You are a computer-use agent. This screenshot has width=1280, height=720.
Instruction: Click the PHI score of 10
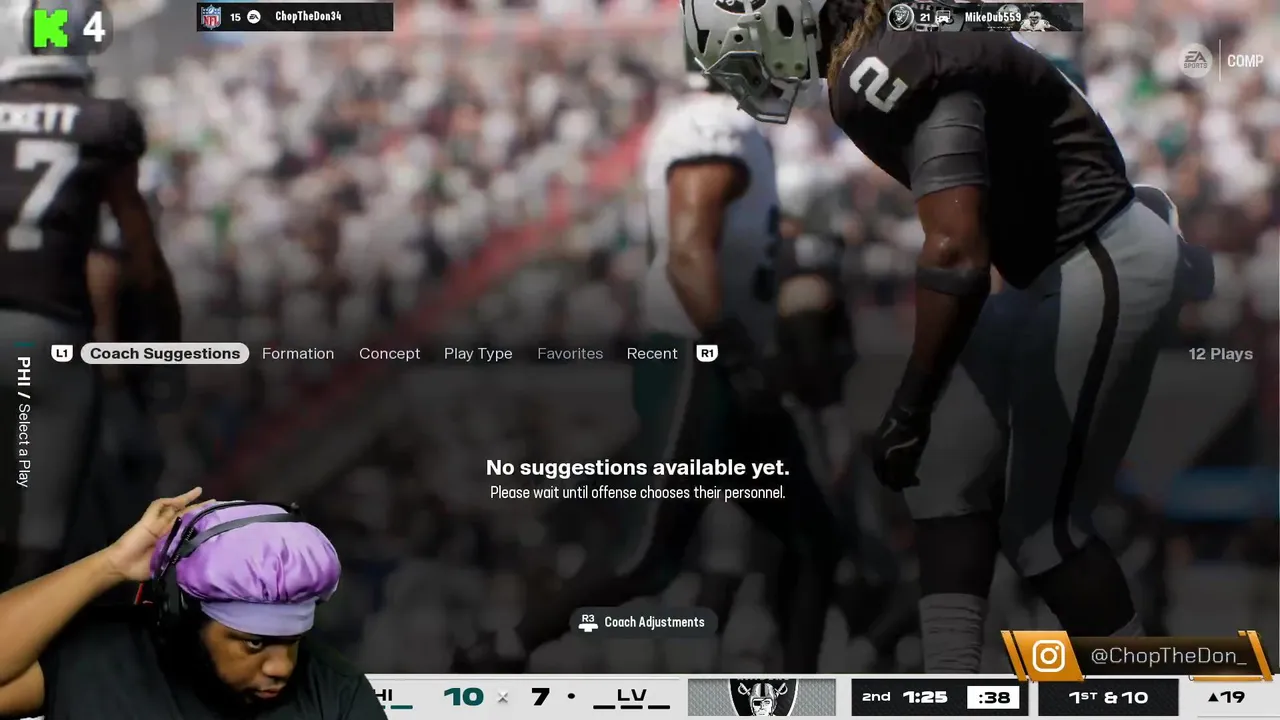pyautogui.click(x=463, y=697)
